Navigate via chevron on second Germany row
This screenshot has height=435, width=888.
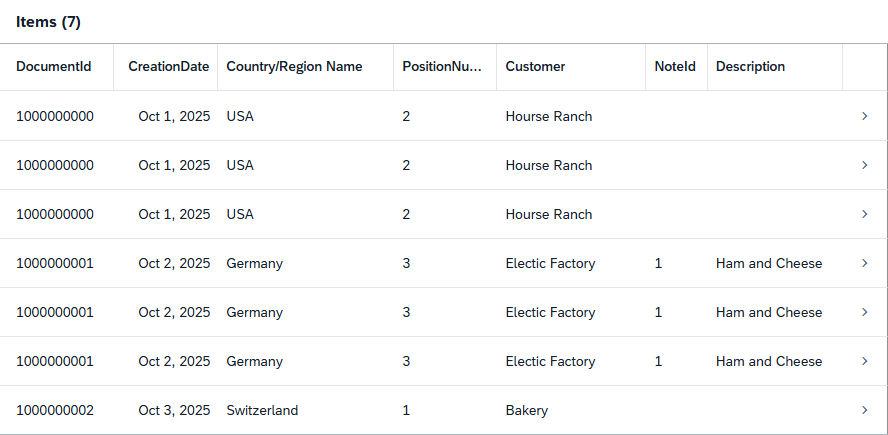[864, 312]
